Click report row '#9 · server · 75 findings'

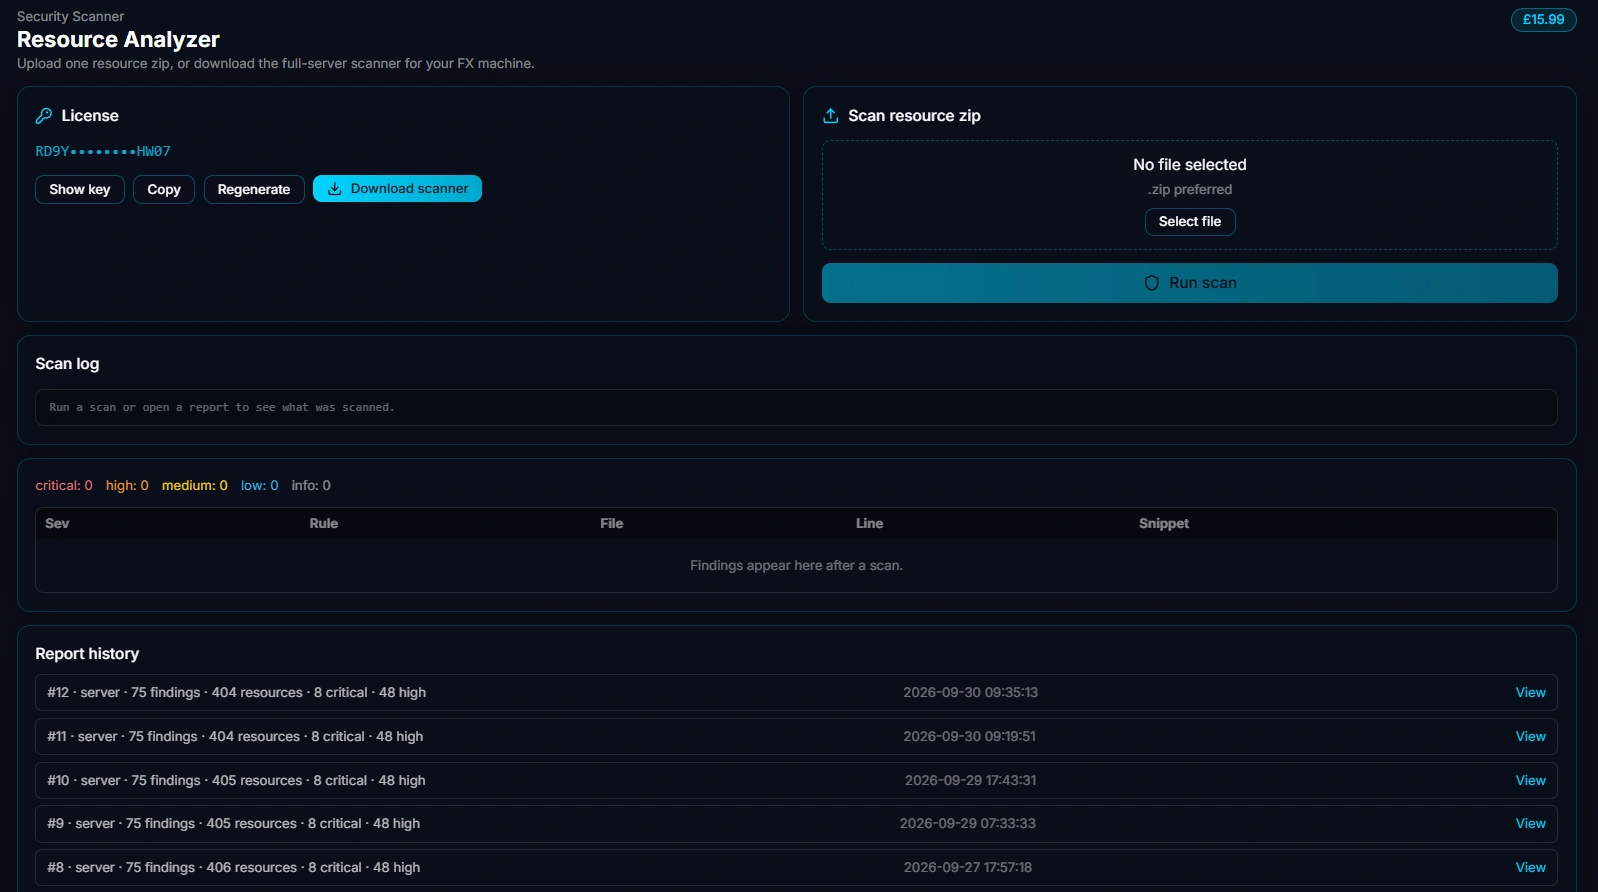(796, 824)
